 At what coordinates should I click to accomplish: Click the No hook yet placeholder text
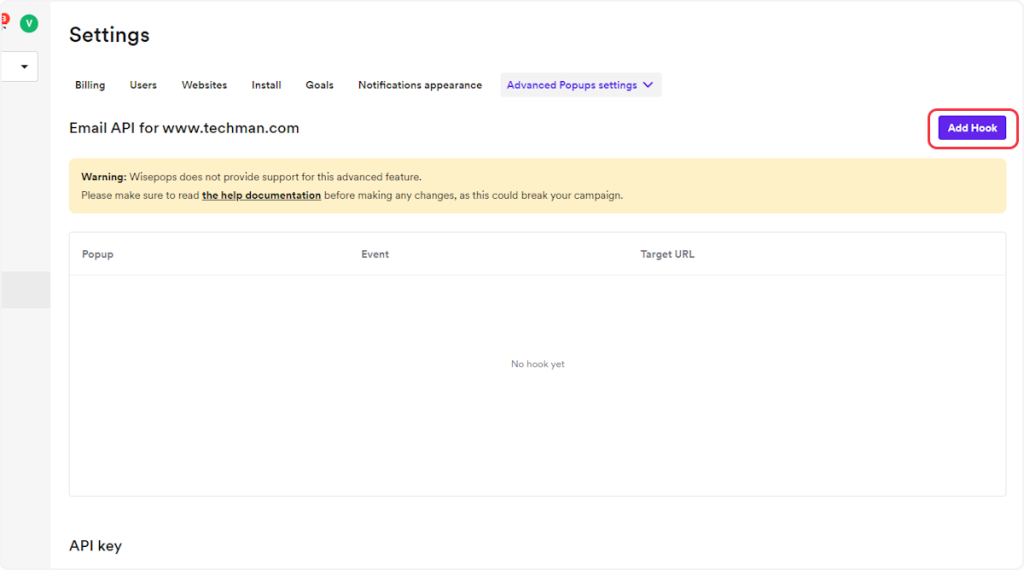(537, 364)
